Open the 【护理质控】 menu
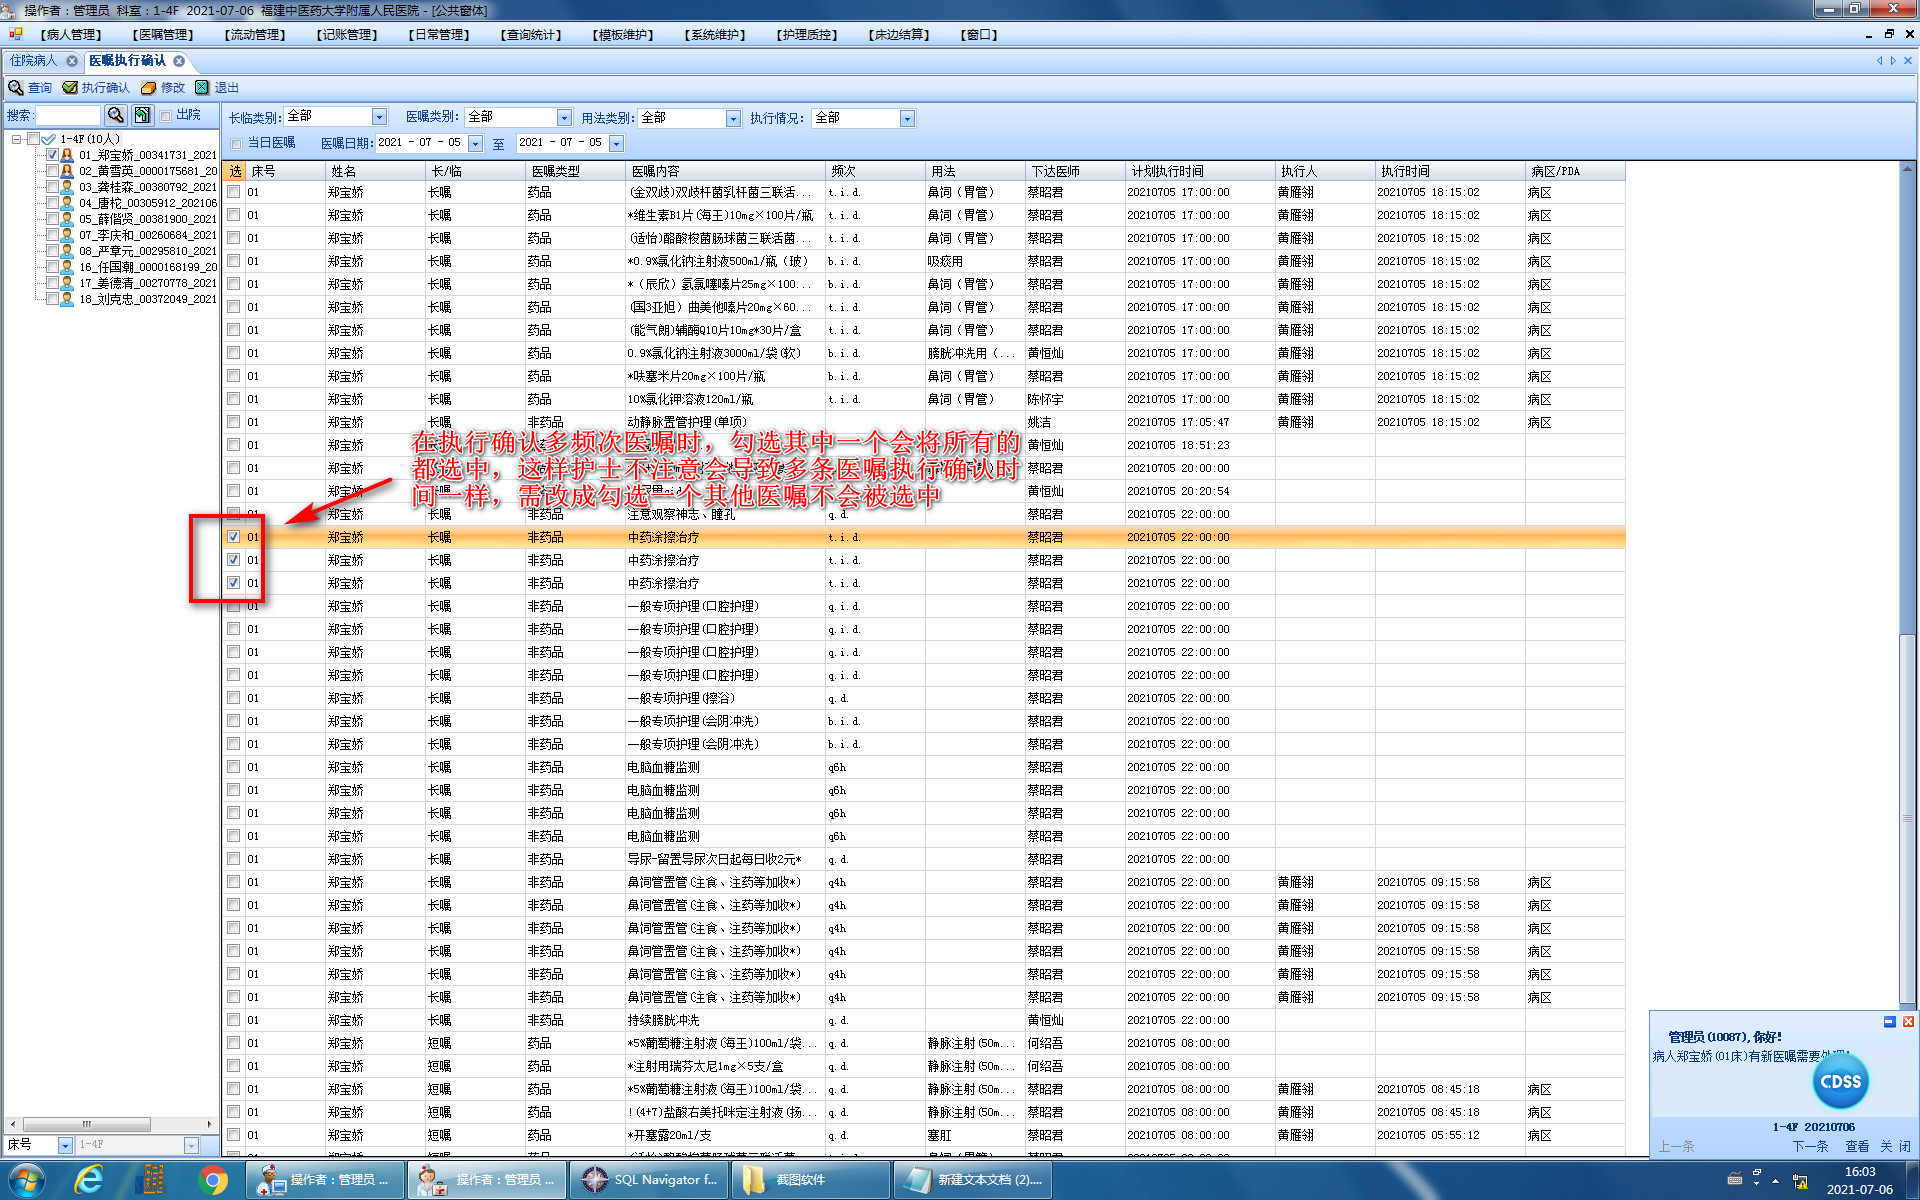This screenshot has height=1200, width=1920. pyautogui.click(x=806, y=35)
